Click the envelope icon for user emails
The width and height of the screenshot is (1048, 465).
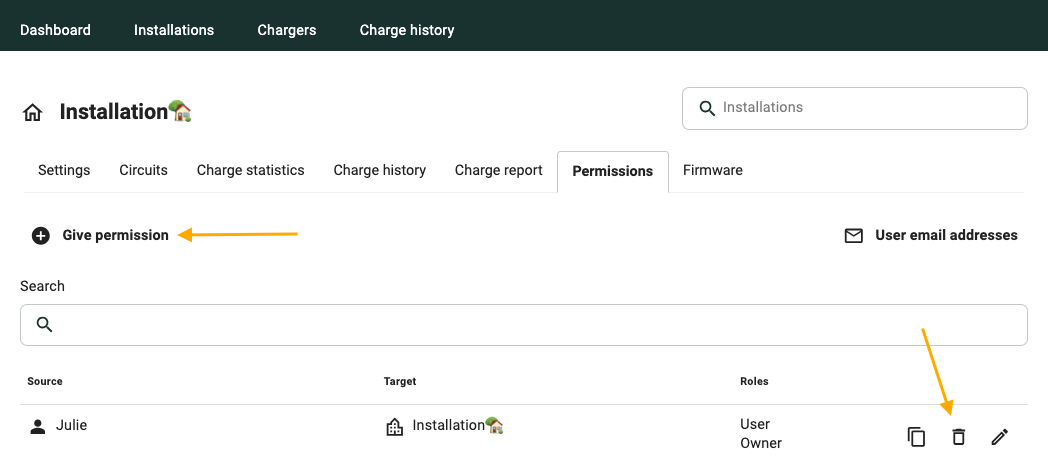853,236
